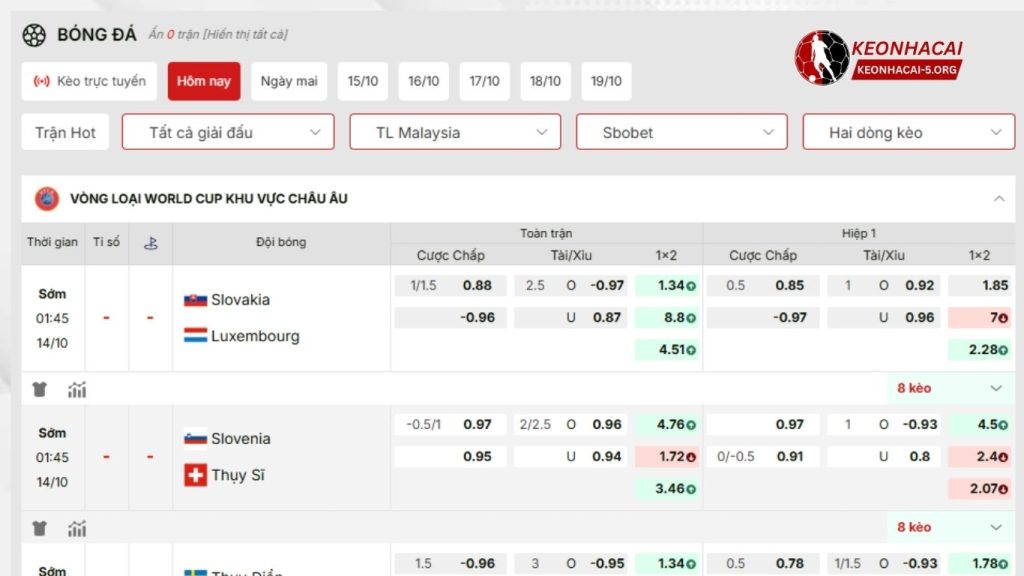Open the TL Malaysia odds format selector
The height and width of the screenshot is (576, 1024).
coord(454,131)
